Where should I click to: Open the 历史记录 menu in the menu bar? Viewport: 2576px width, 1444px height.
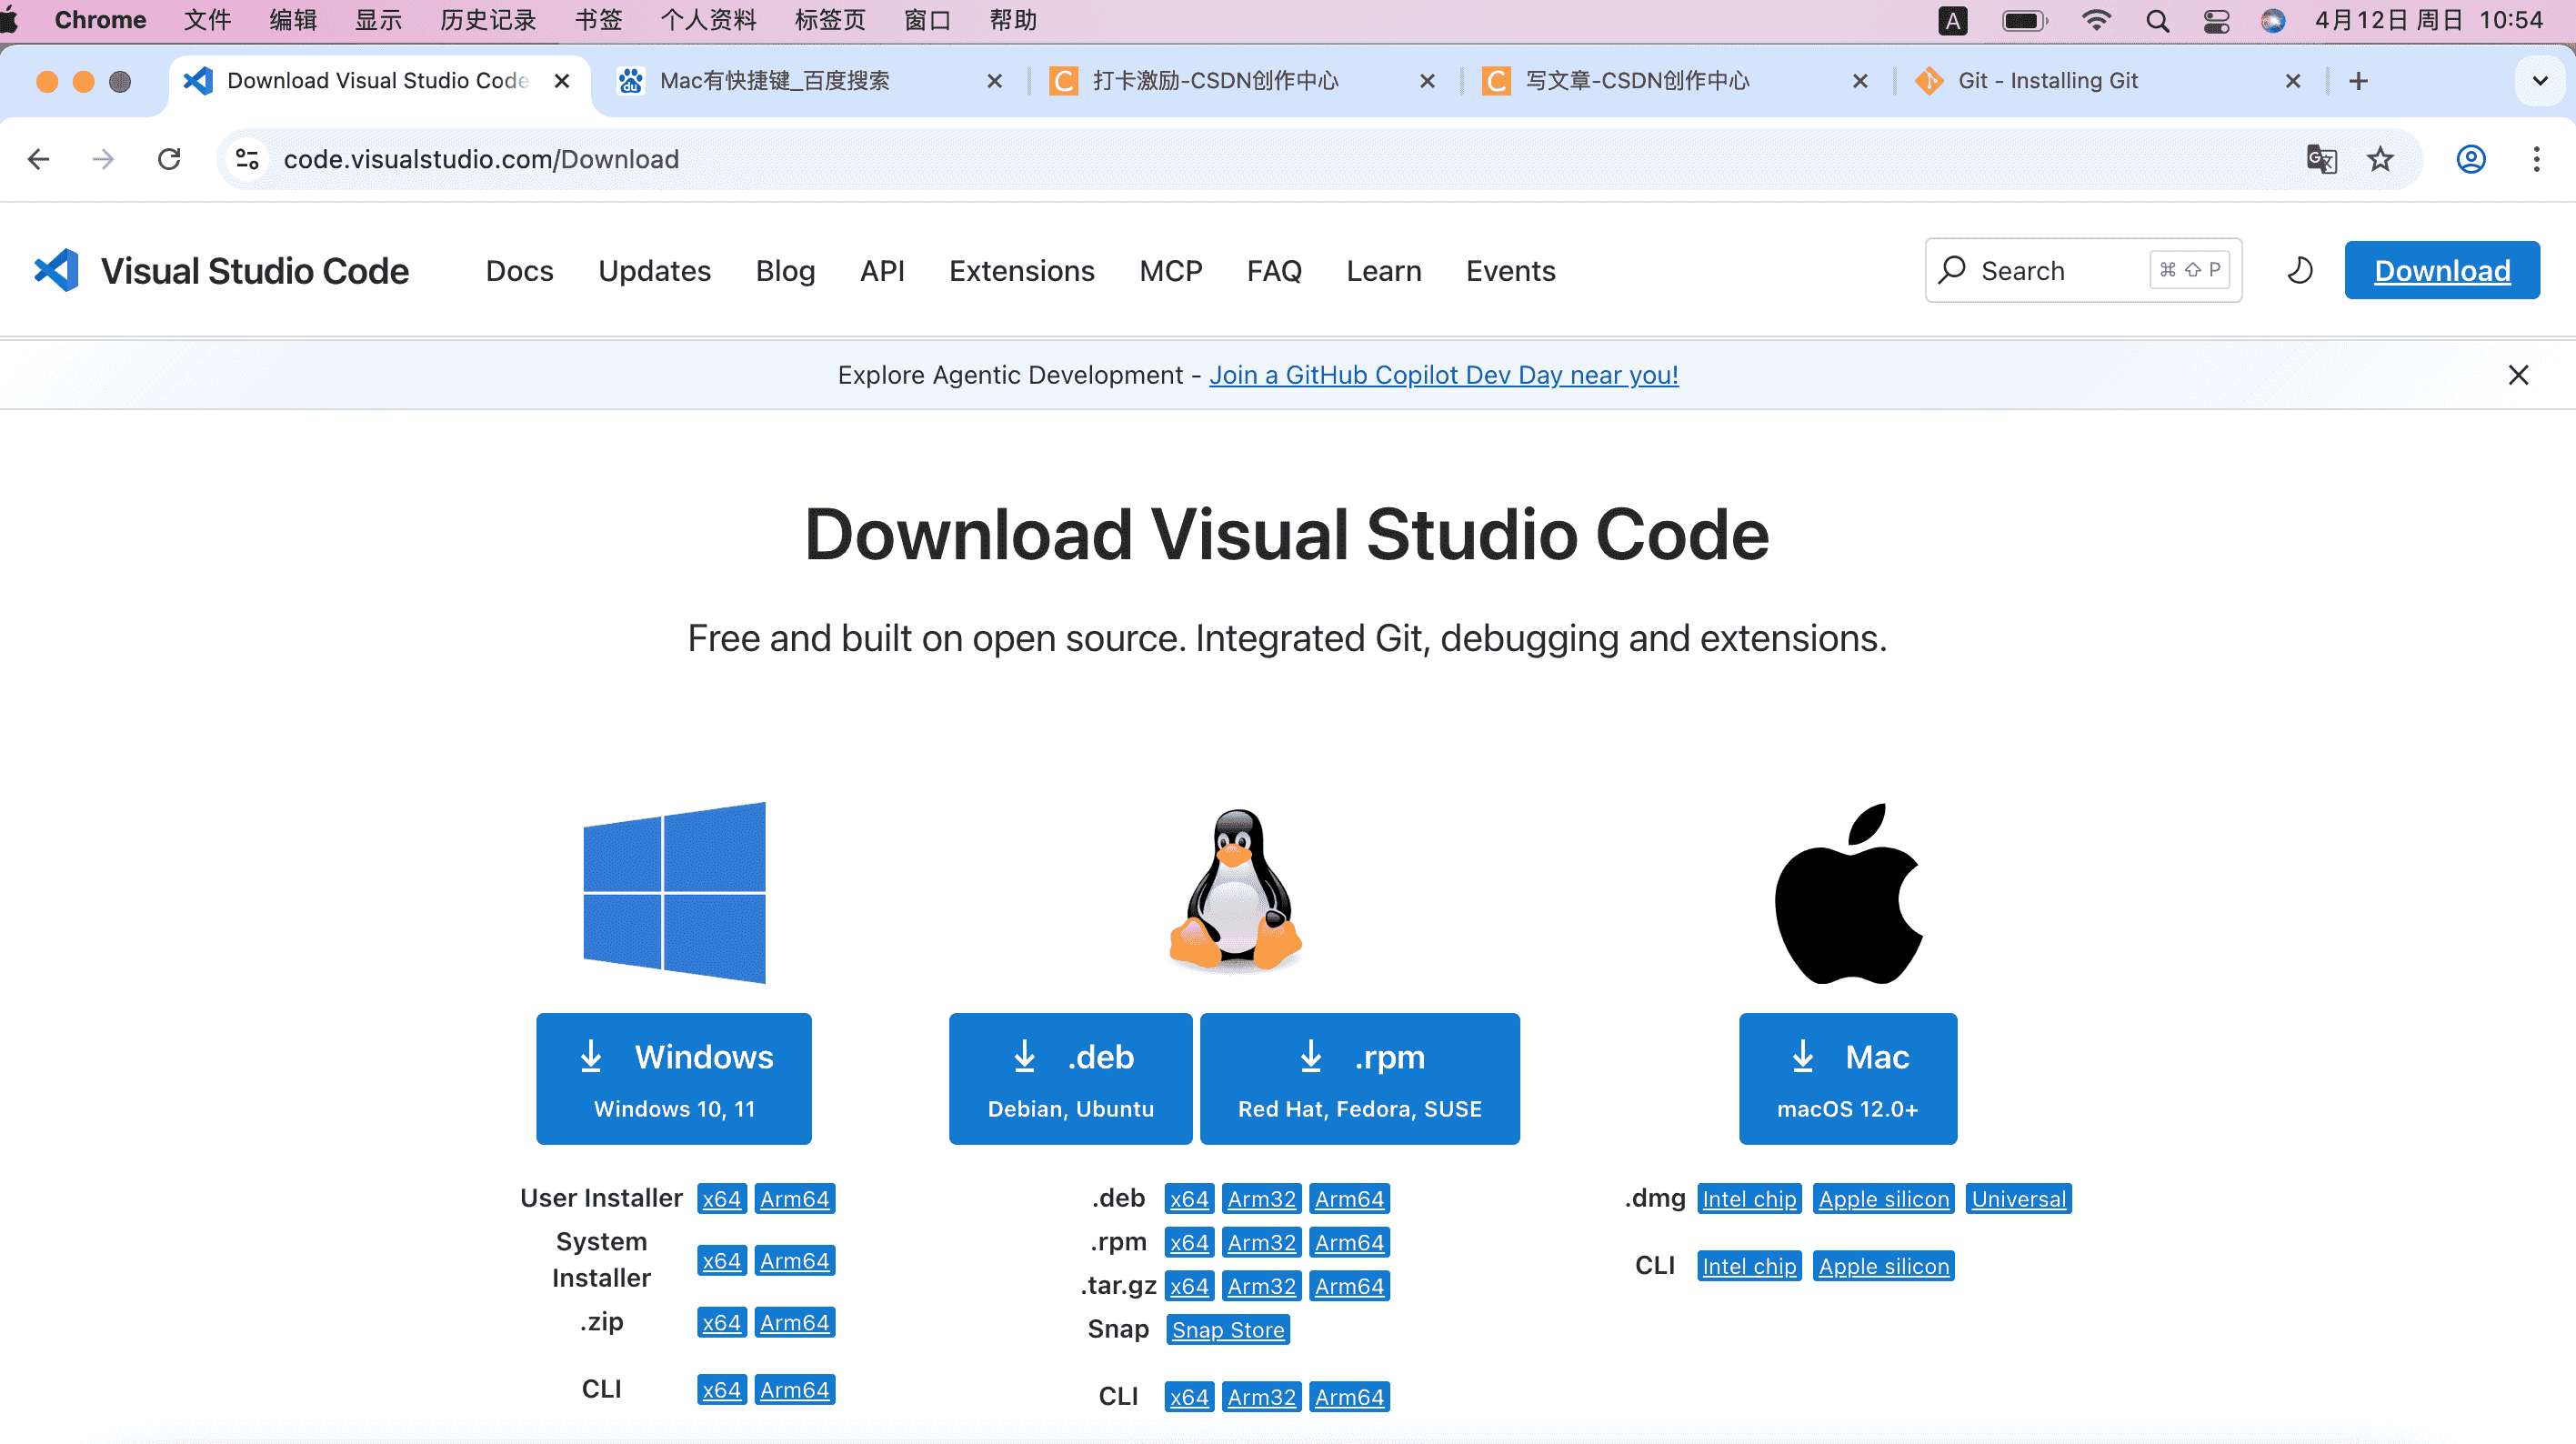click(488, 21)
